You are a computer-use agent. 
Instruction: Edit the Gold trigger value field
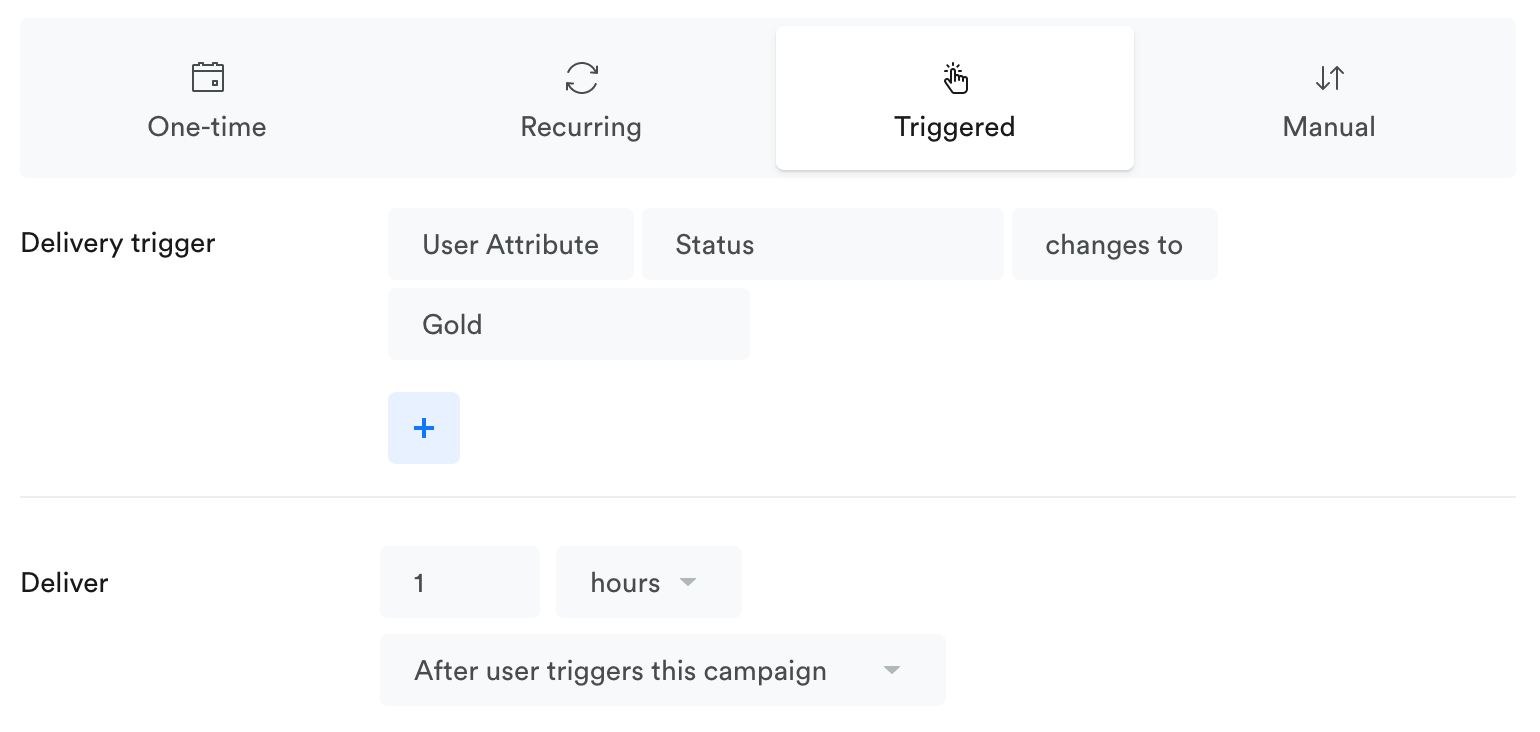coord(568,324)
